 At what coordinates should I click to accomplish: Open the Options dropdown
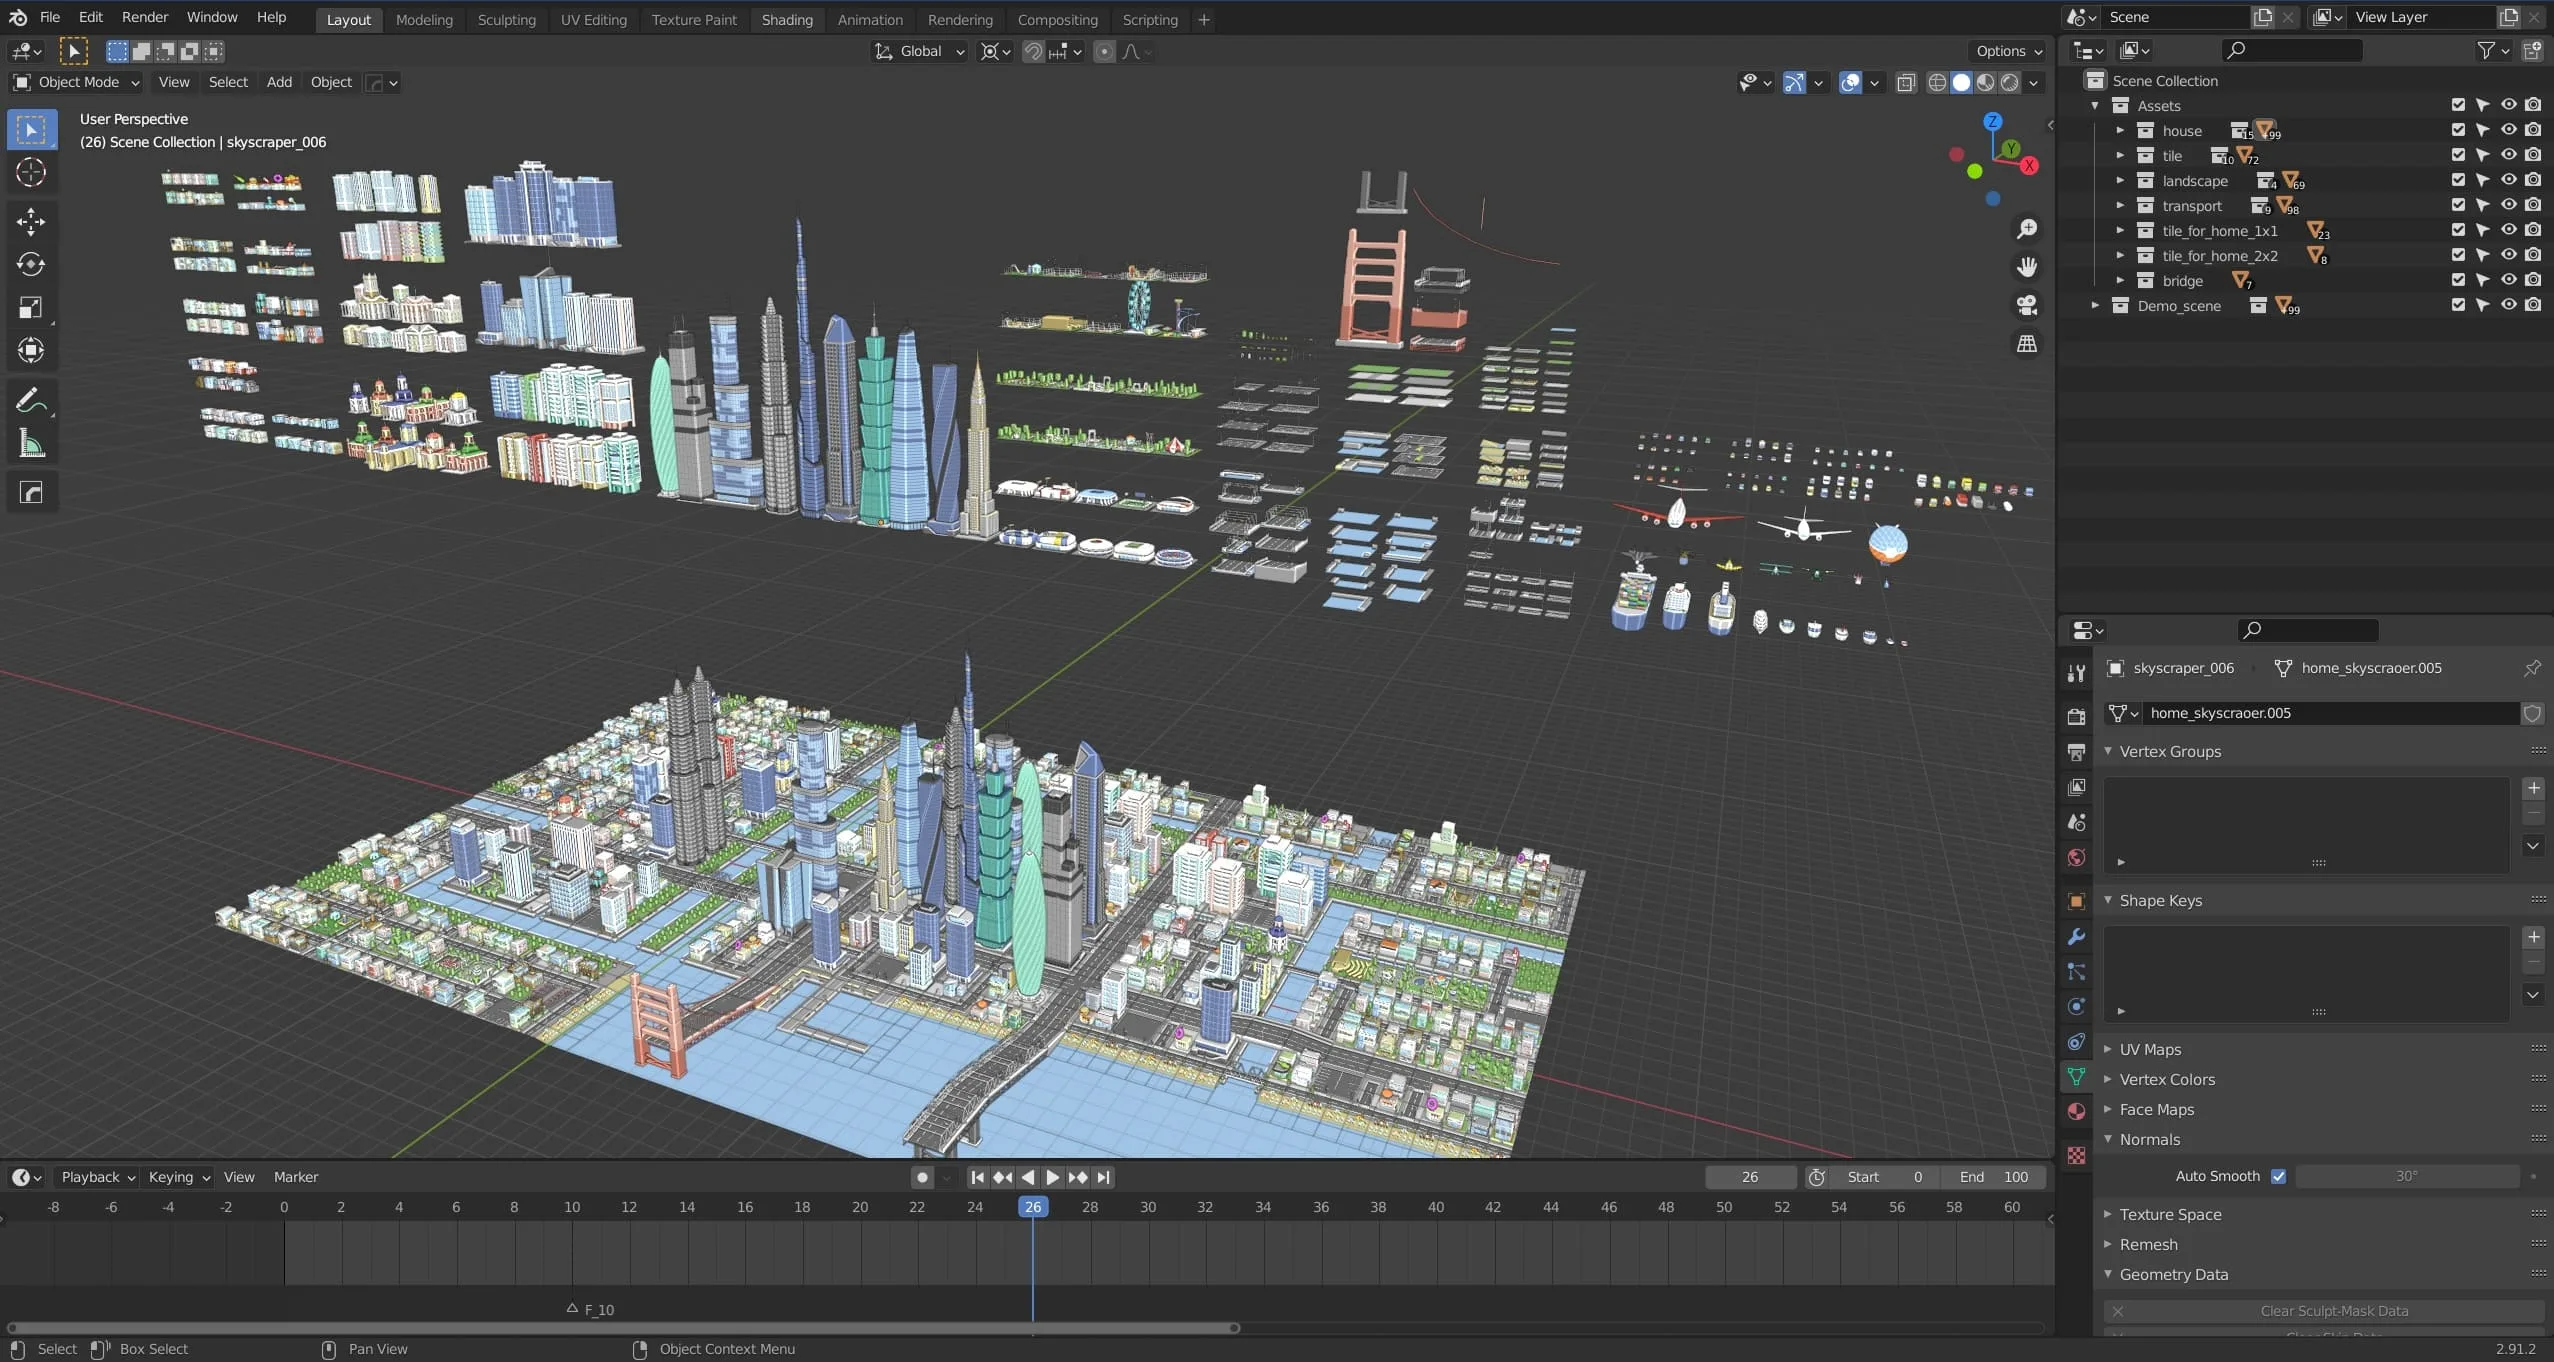(2009, 52)
